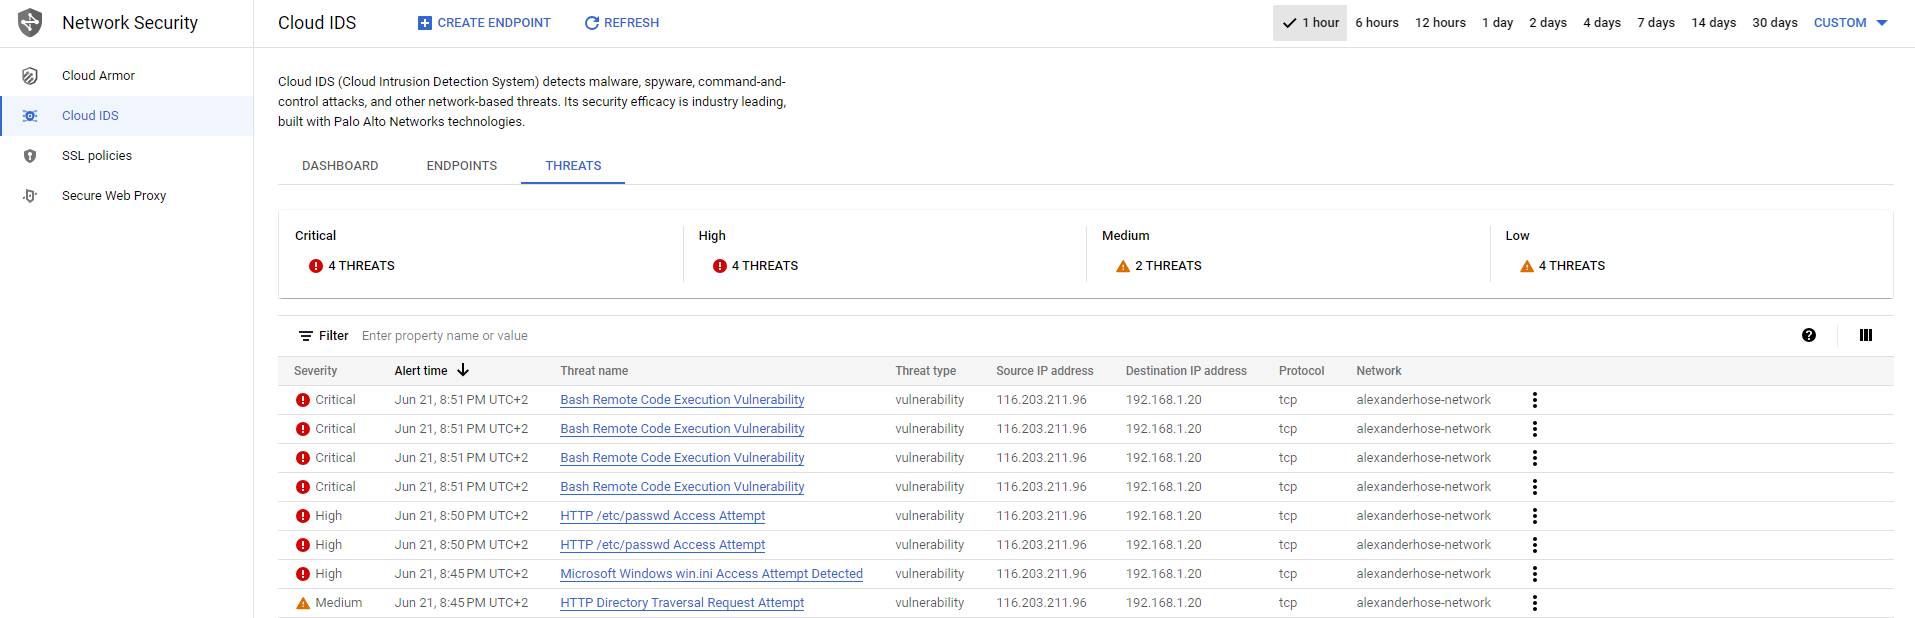The width and height of the screenshot is (1915, 618).
Task: Click the Refresh button
Action: coord(622,23)
